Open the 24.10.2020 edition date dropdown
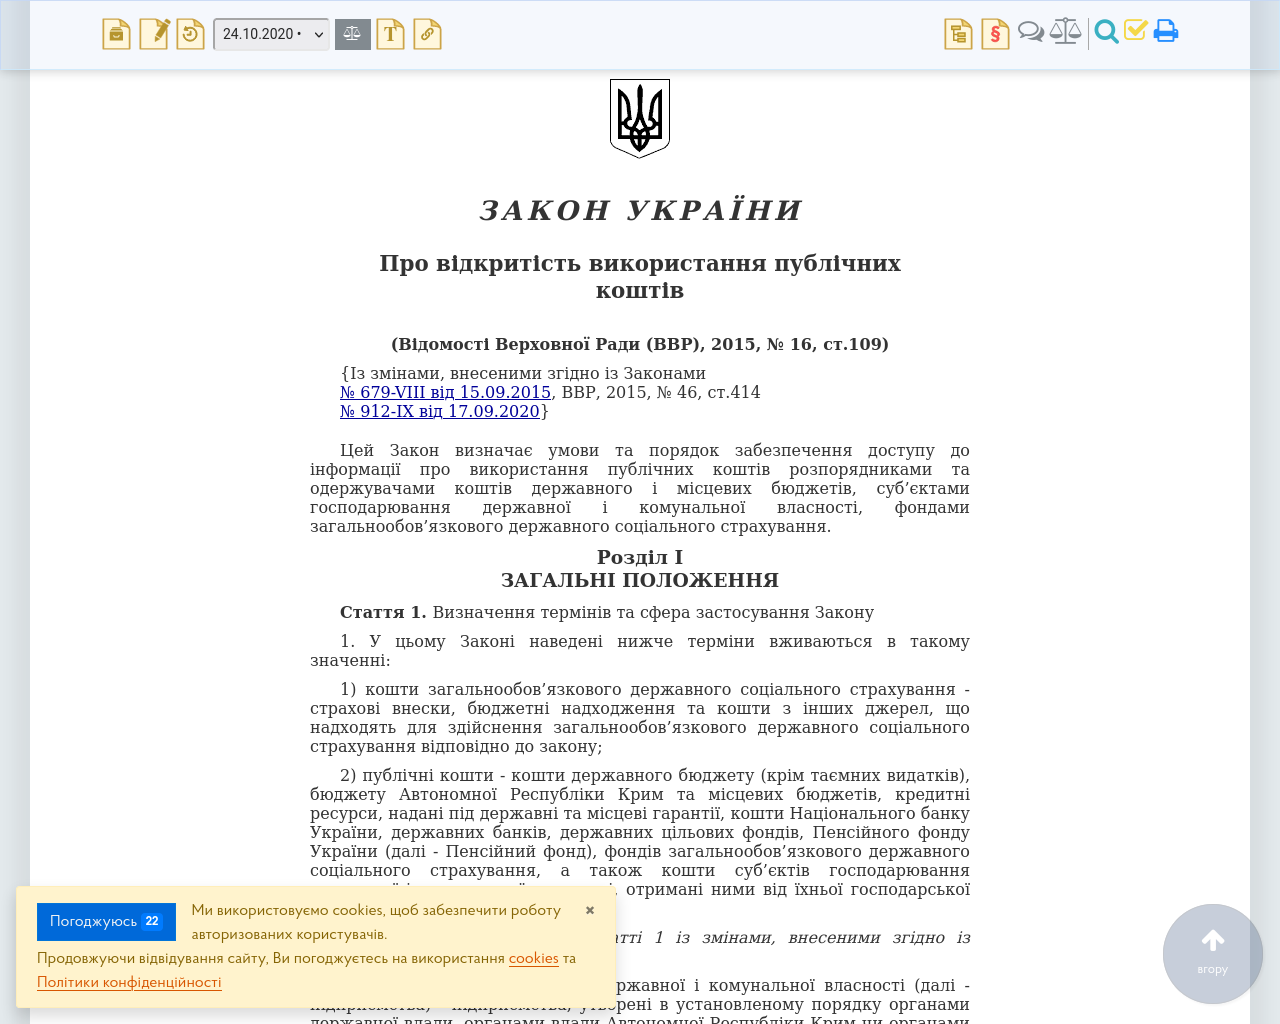Viewport: 1280px width, 1024px height. tap(271, 34)
